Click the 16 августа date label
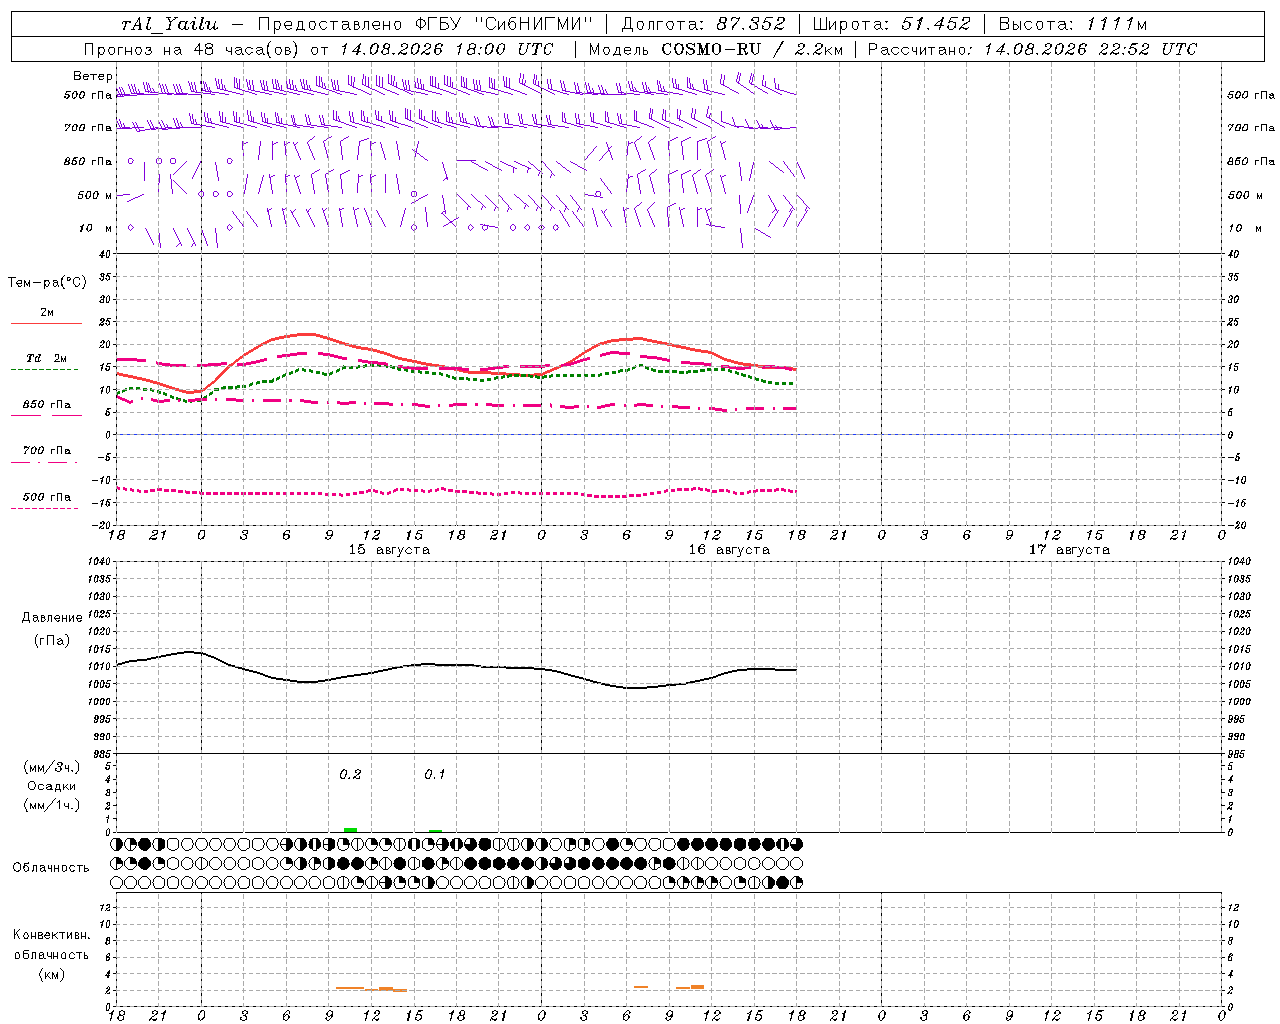This screenshot has height=1024, width=1280. (729, 550)
